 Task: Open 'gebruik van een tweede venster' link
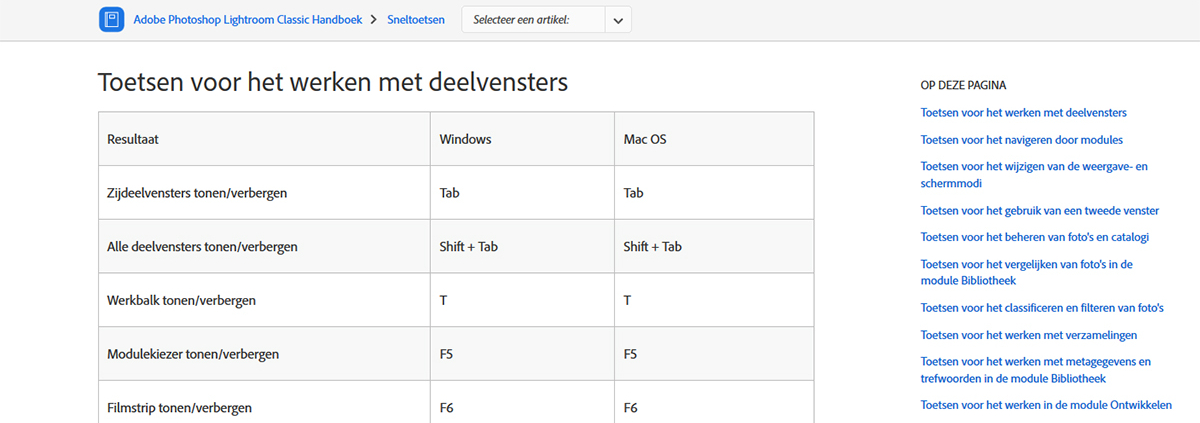coord(1039,211)
